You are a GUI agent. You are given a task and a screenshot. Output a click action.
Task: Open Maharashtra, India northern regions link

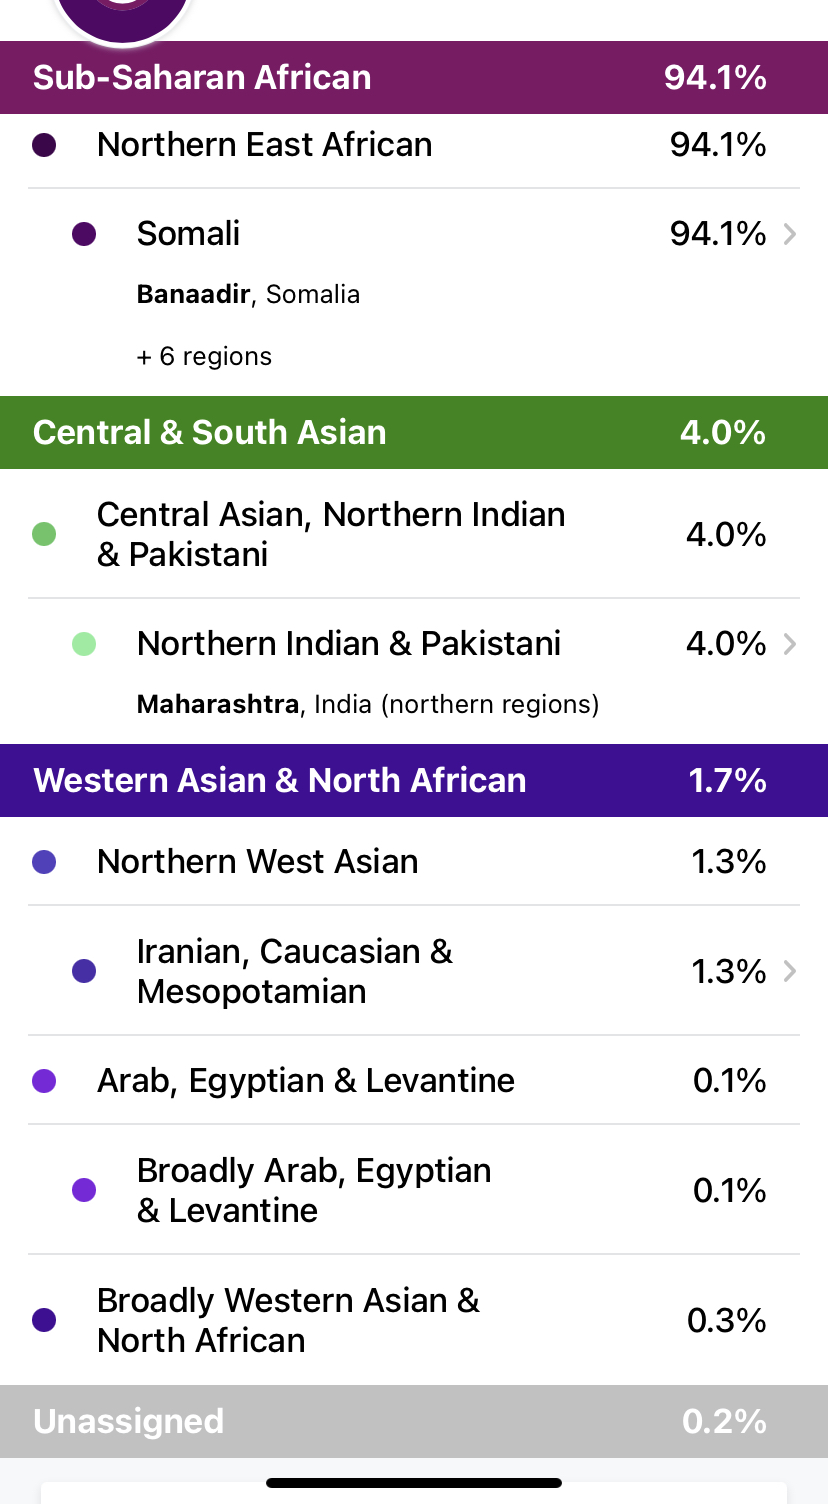(368, 705)
